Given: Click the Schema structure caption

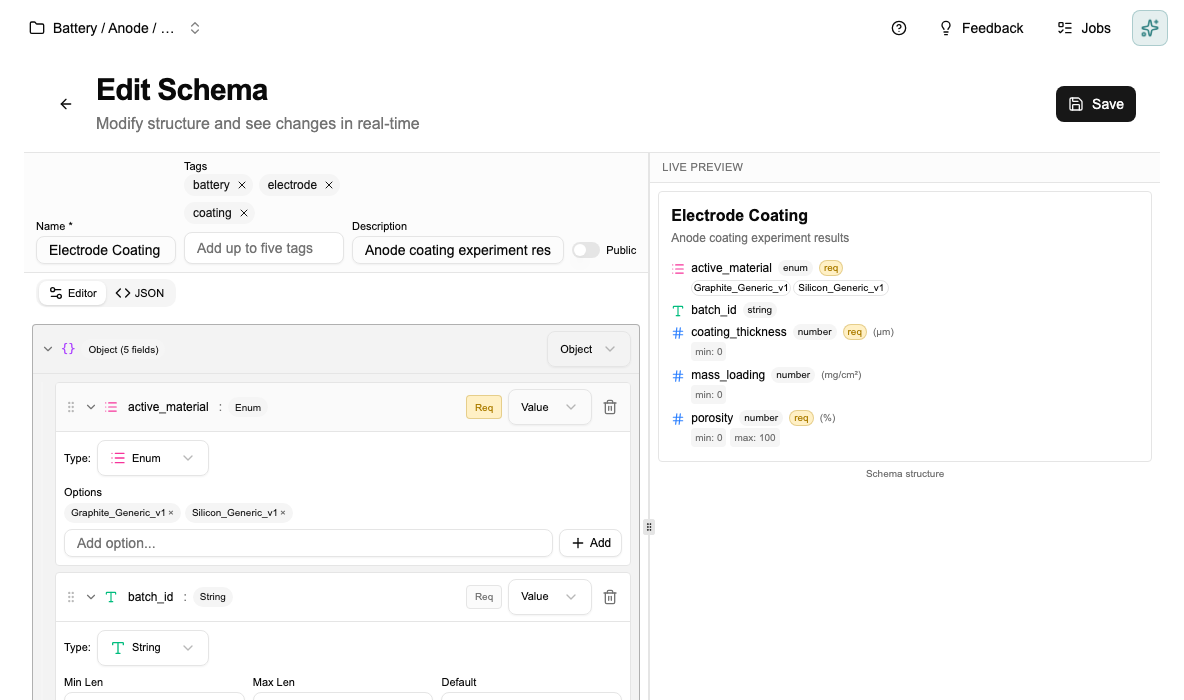Looking at the screenshot, I should [x=905, y=474].
